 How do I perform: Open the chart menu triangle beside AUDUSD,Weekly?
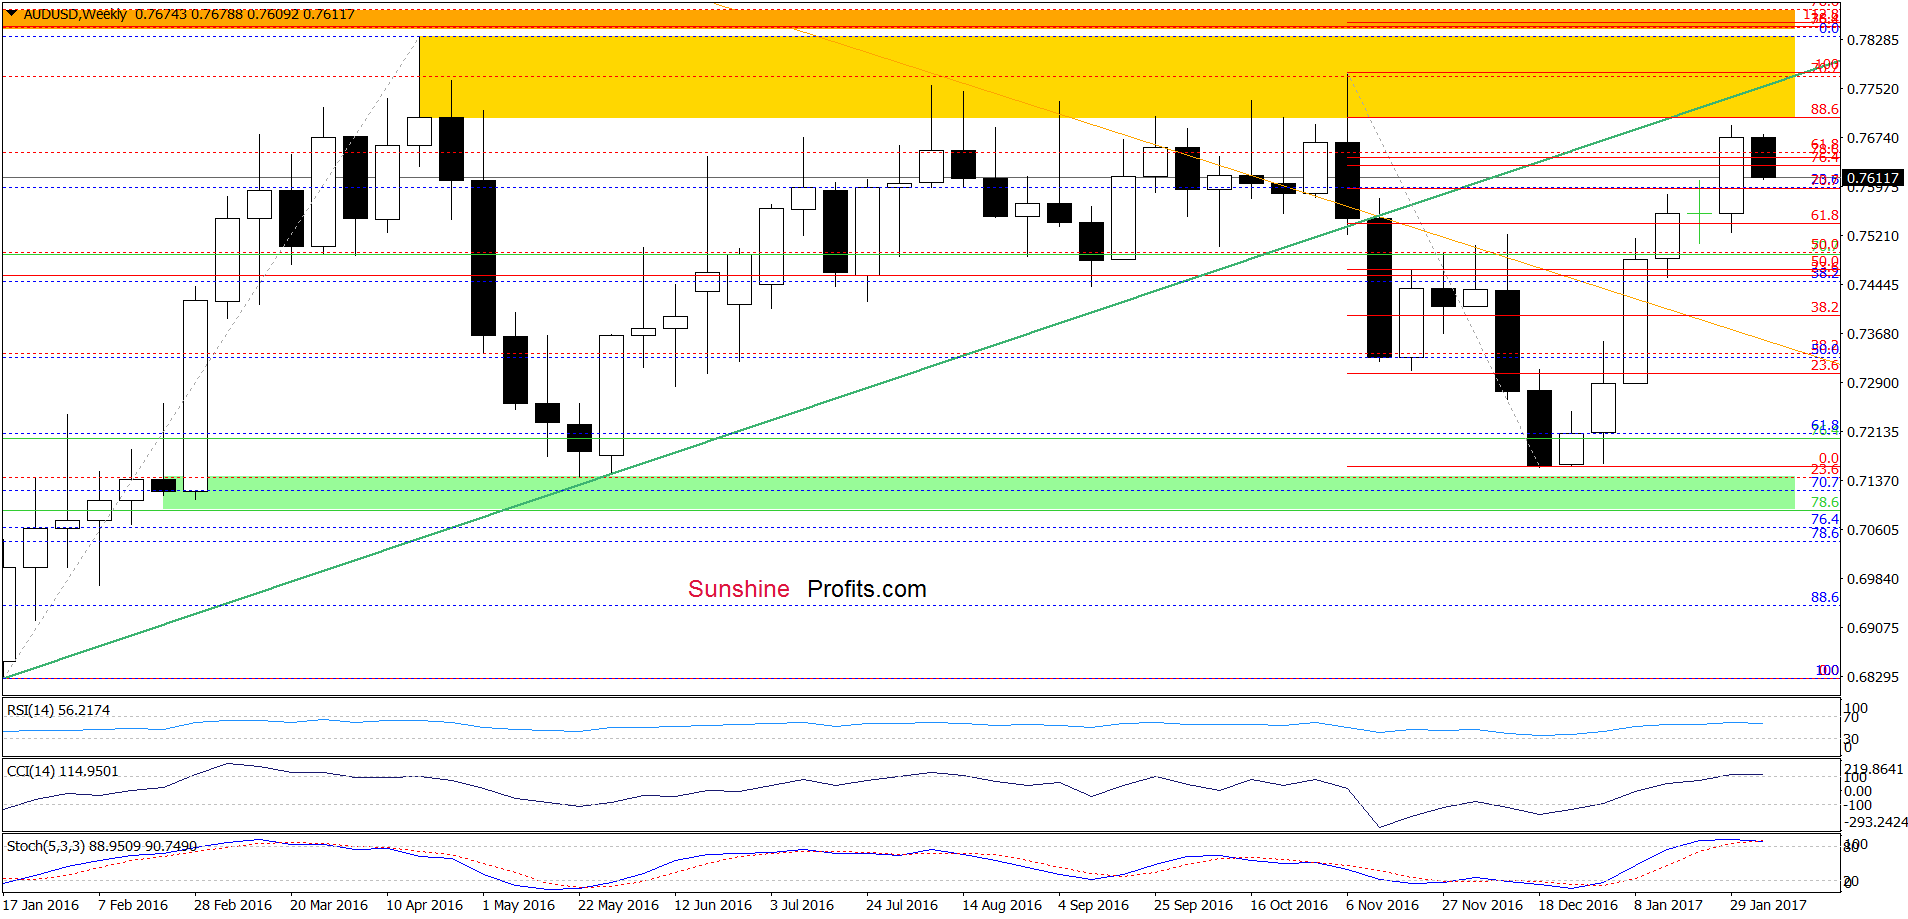click(12, 14)
